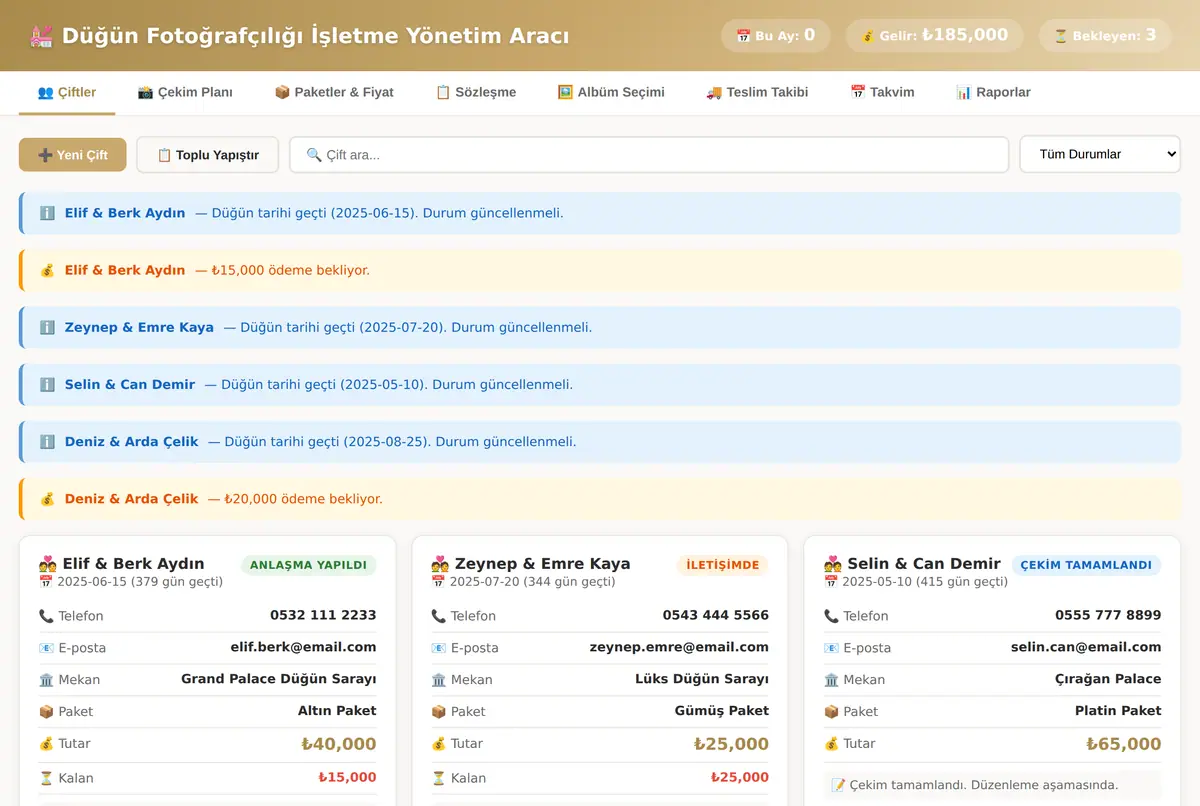Click the Çift ara search field
Image resolution: width=1200 pixels, height=806 pixels.
(x=649, y=155)
